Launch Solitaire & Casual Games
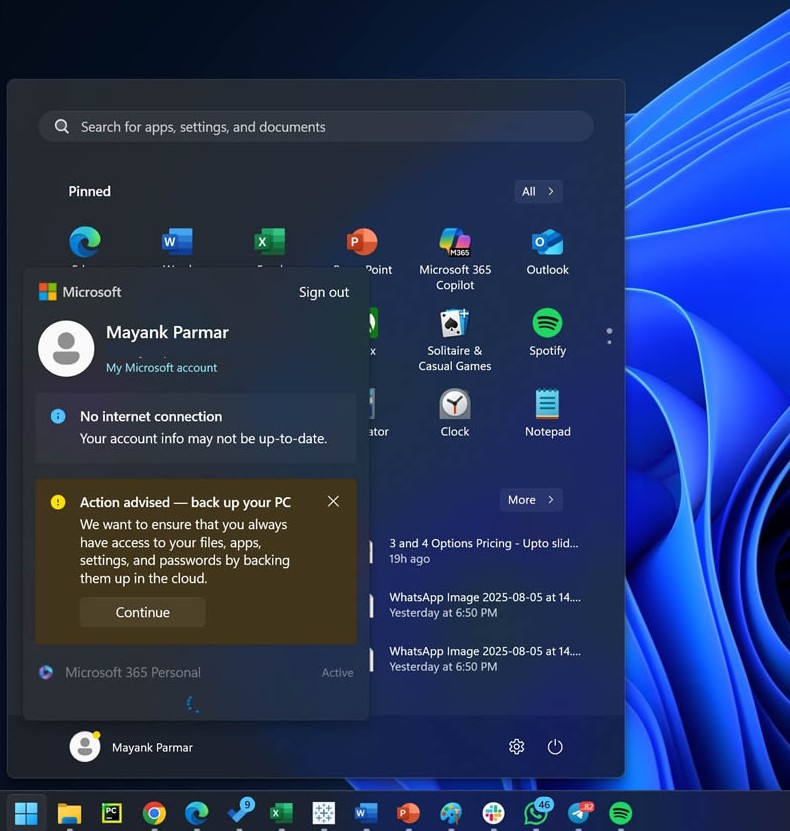This screenshot has width=790, height=831. click(x=455, y=340)
